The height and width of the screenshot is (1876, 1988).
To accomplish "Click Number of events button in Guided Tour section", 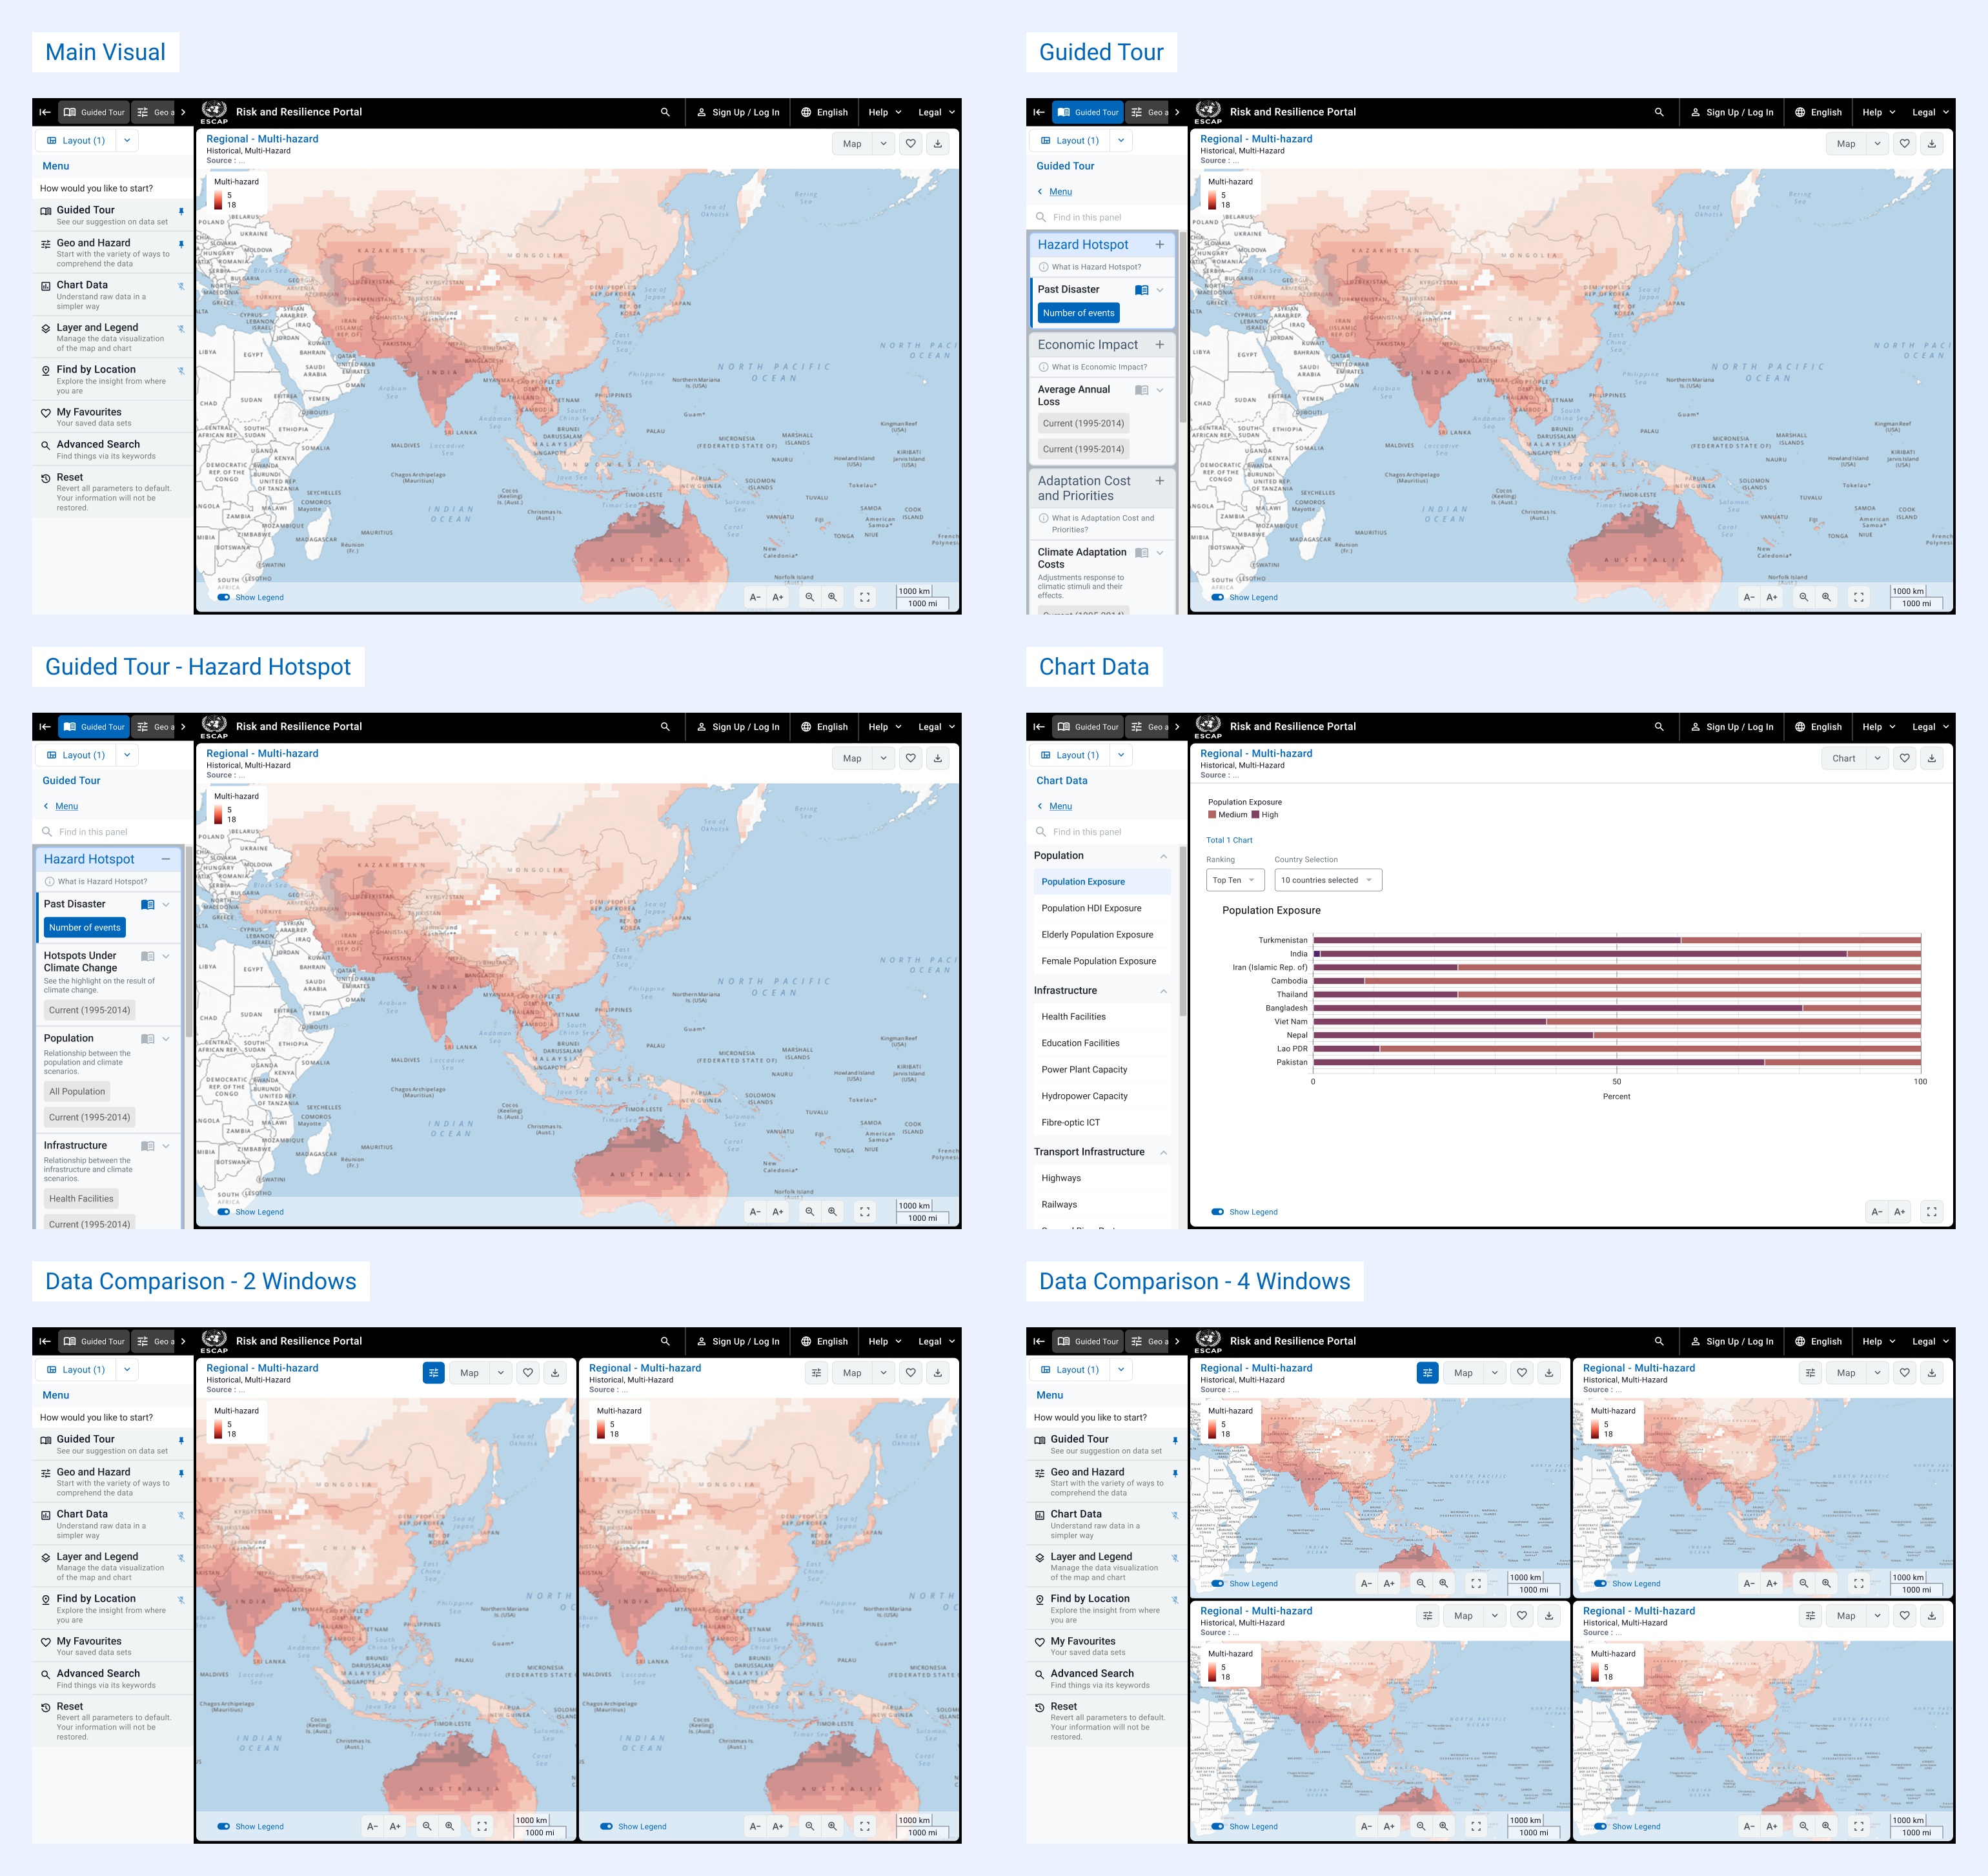I will 1078,313.
